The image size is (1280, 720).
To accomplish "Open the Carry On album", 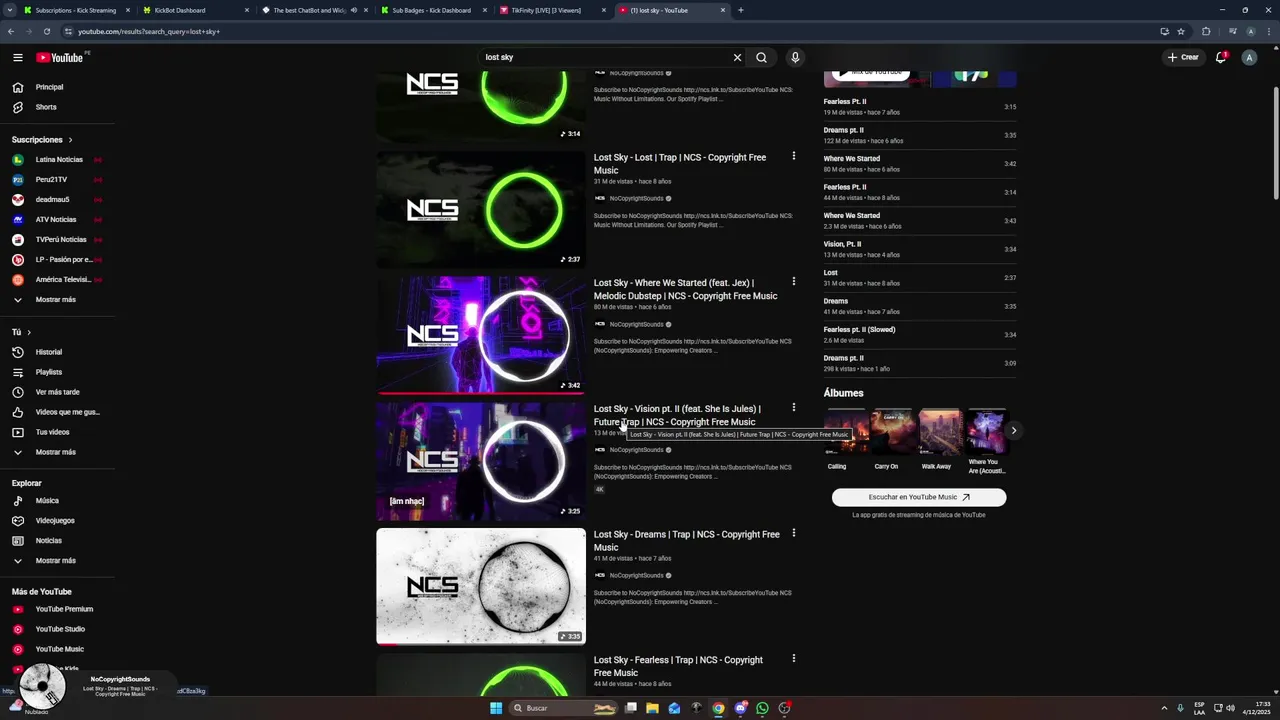I will (892, 440).
